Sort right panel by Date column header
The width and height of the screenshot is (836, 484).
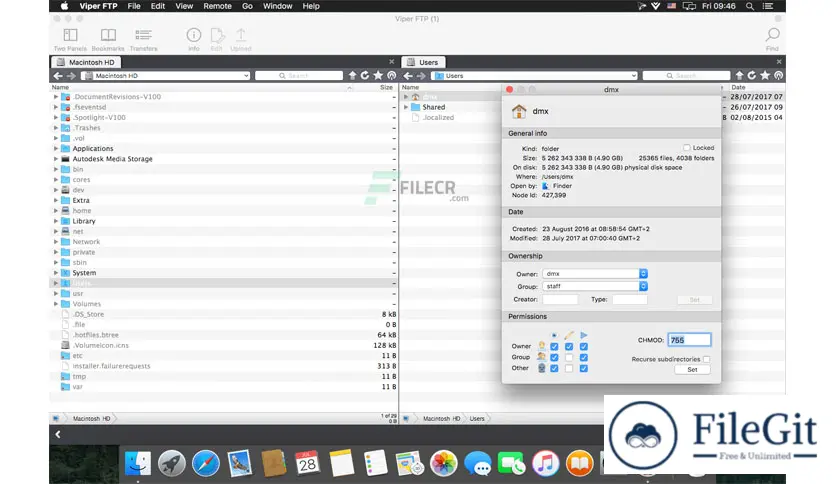(x=738, y=87)
